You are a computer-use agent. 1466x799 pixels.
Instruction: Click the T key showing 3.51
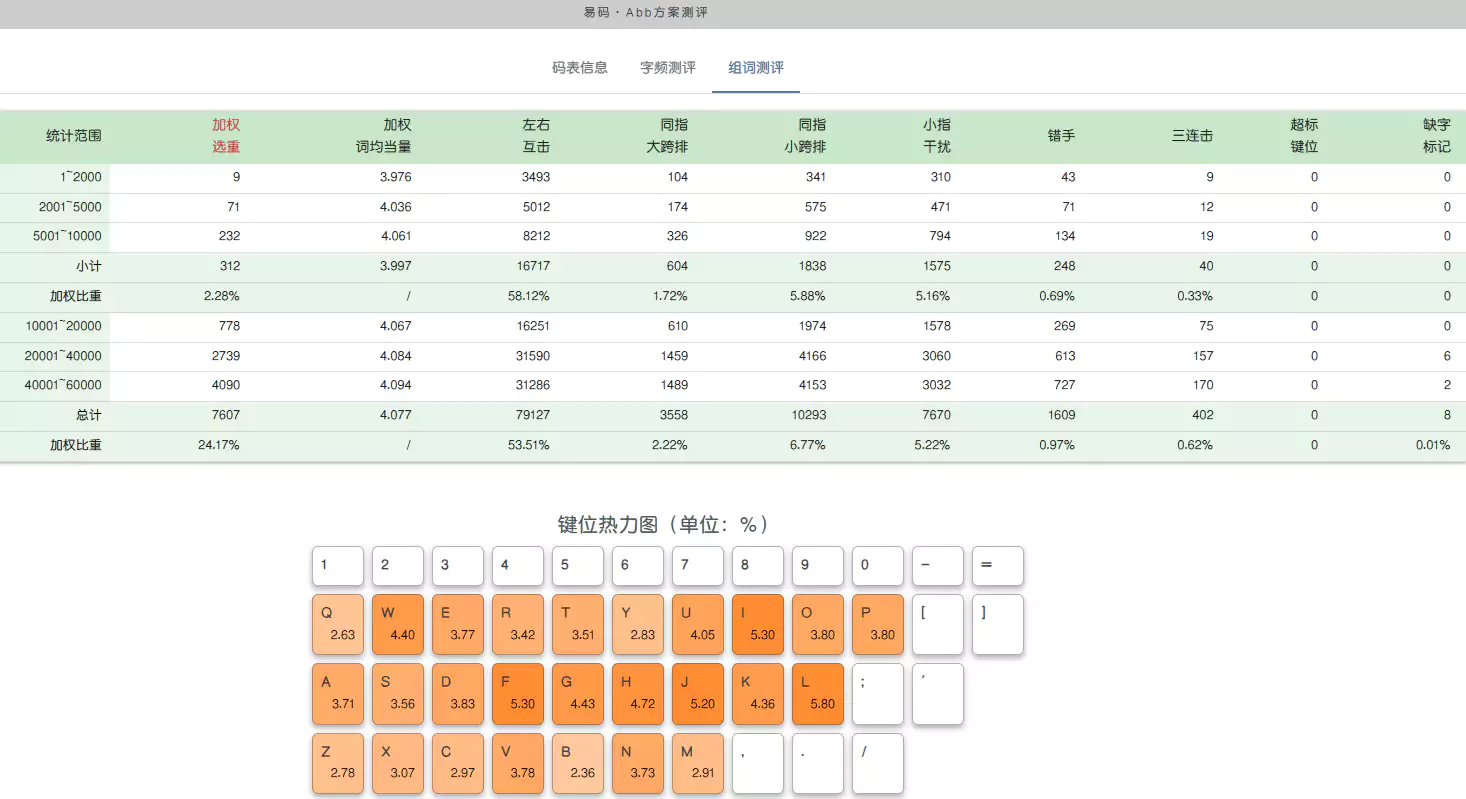tap(578, 625)
